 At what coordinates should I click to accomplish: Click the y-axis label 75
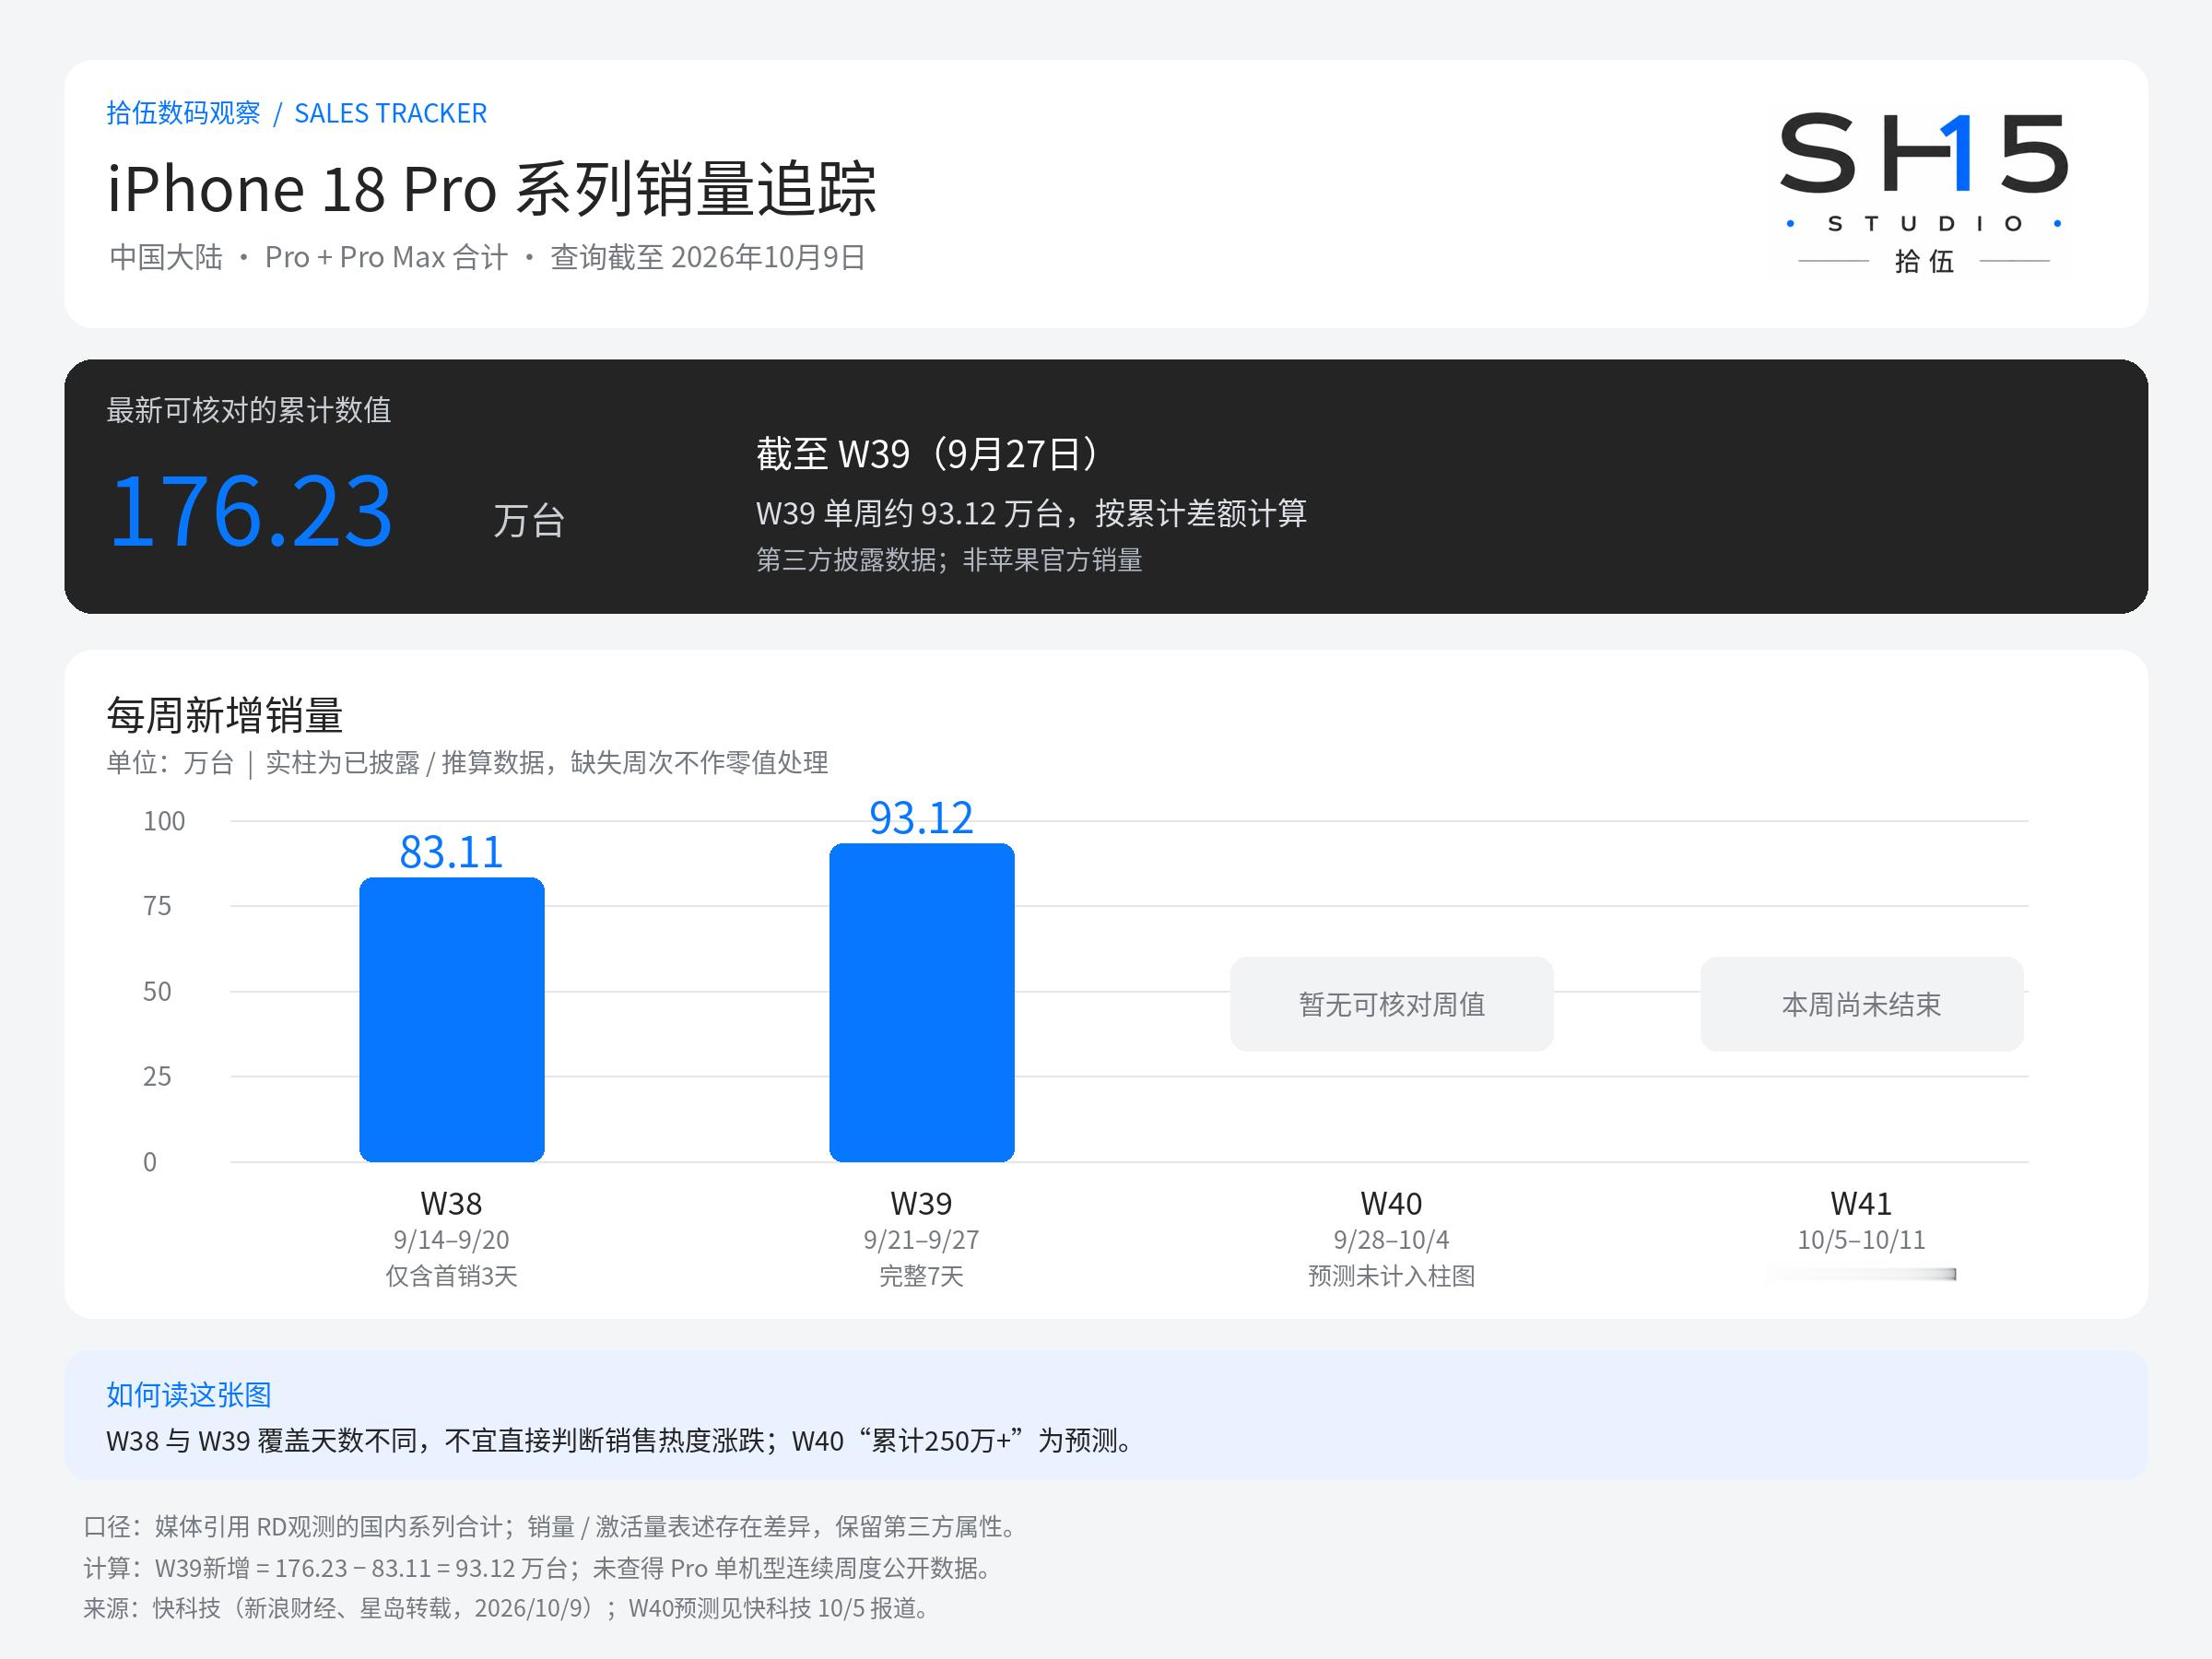click(x=157, y=906)
